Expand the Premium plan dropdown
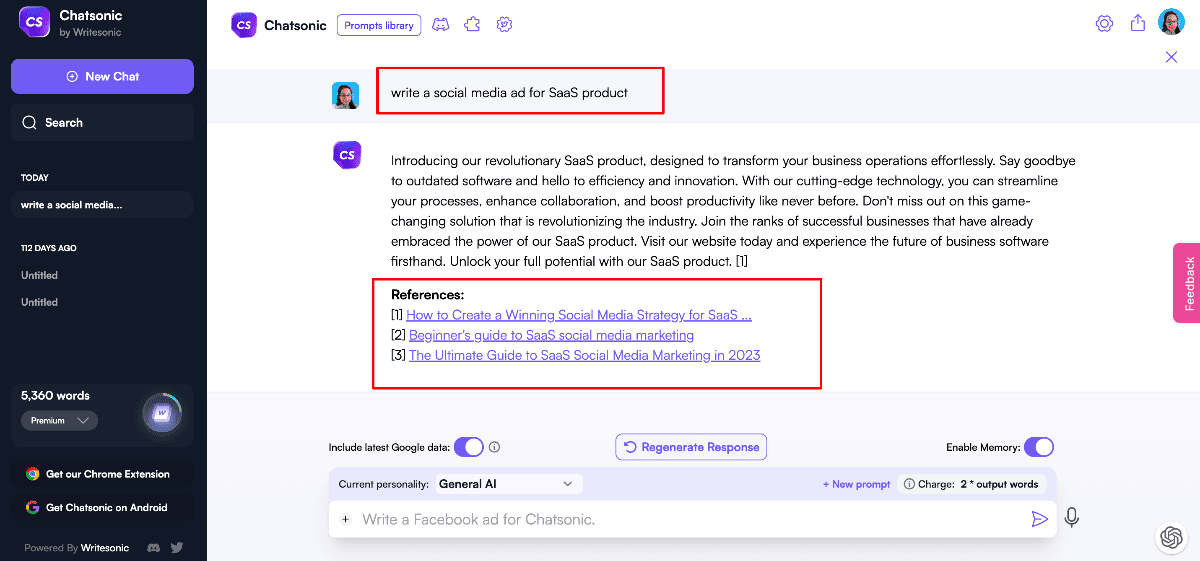The height and width of the screenshot is (561, 1200). click(x=59, y=421)
